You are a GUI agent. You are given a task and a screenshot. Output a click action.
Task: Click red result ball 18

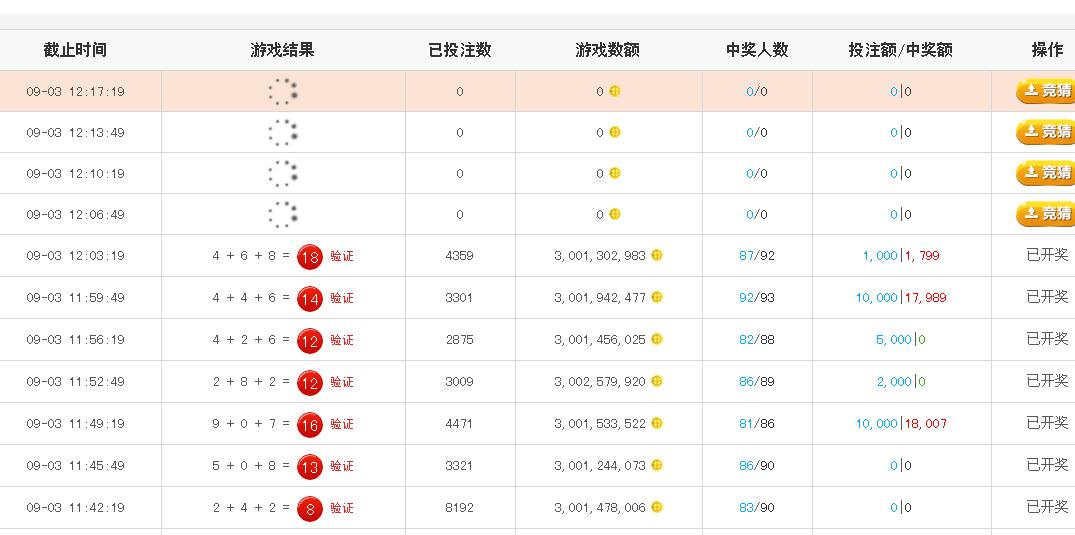(x=310, y=256)
